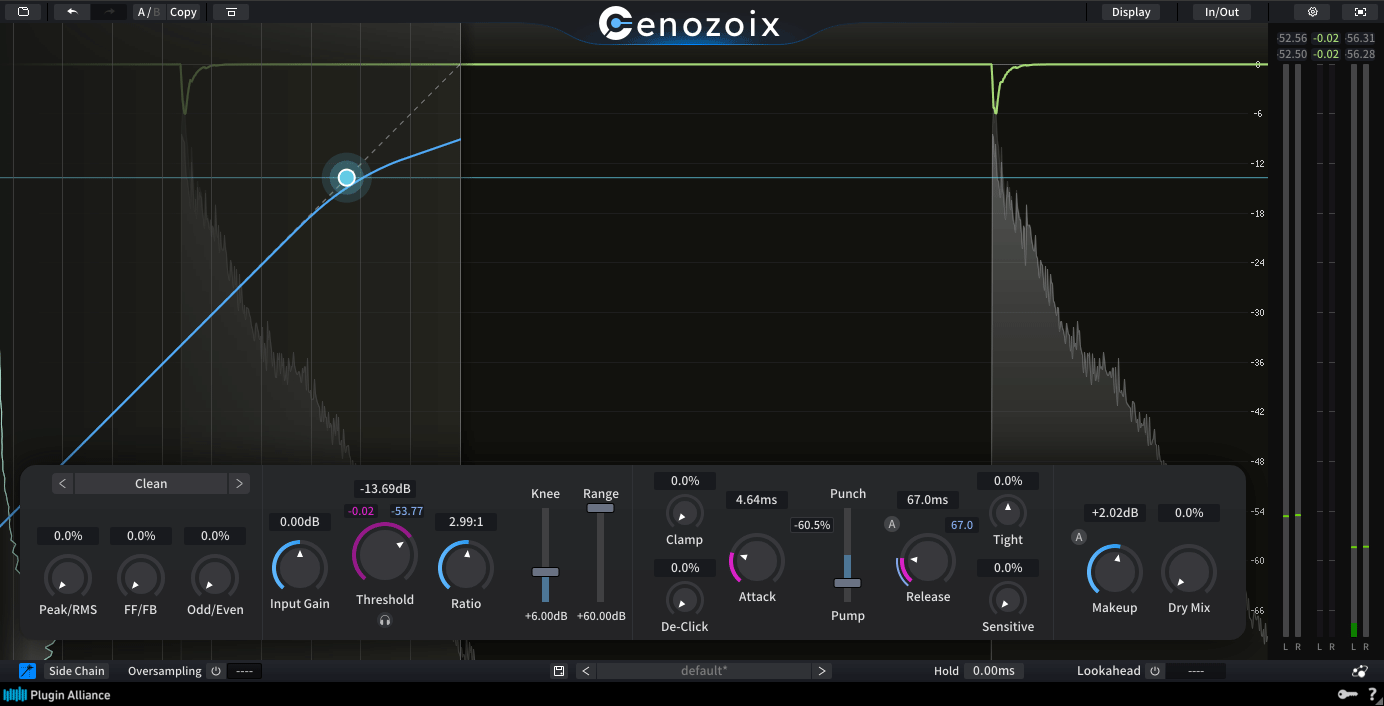The width and height of the screenshot is (1384, 706).
Task: Open the Clean style selector
Action: 151,484
